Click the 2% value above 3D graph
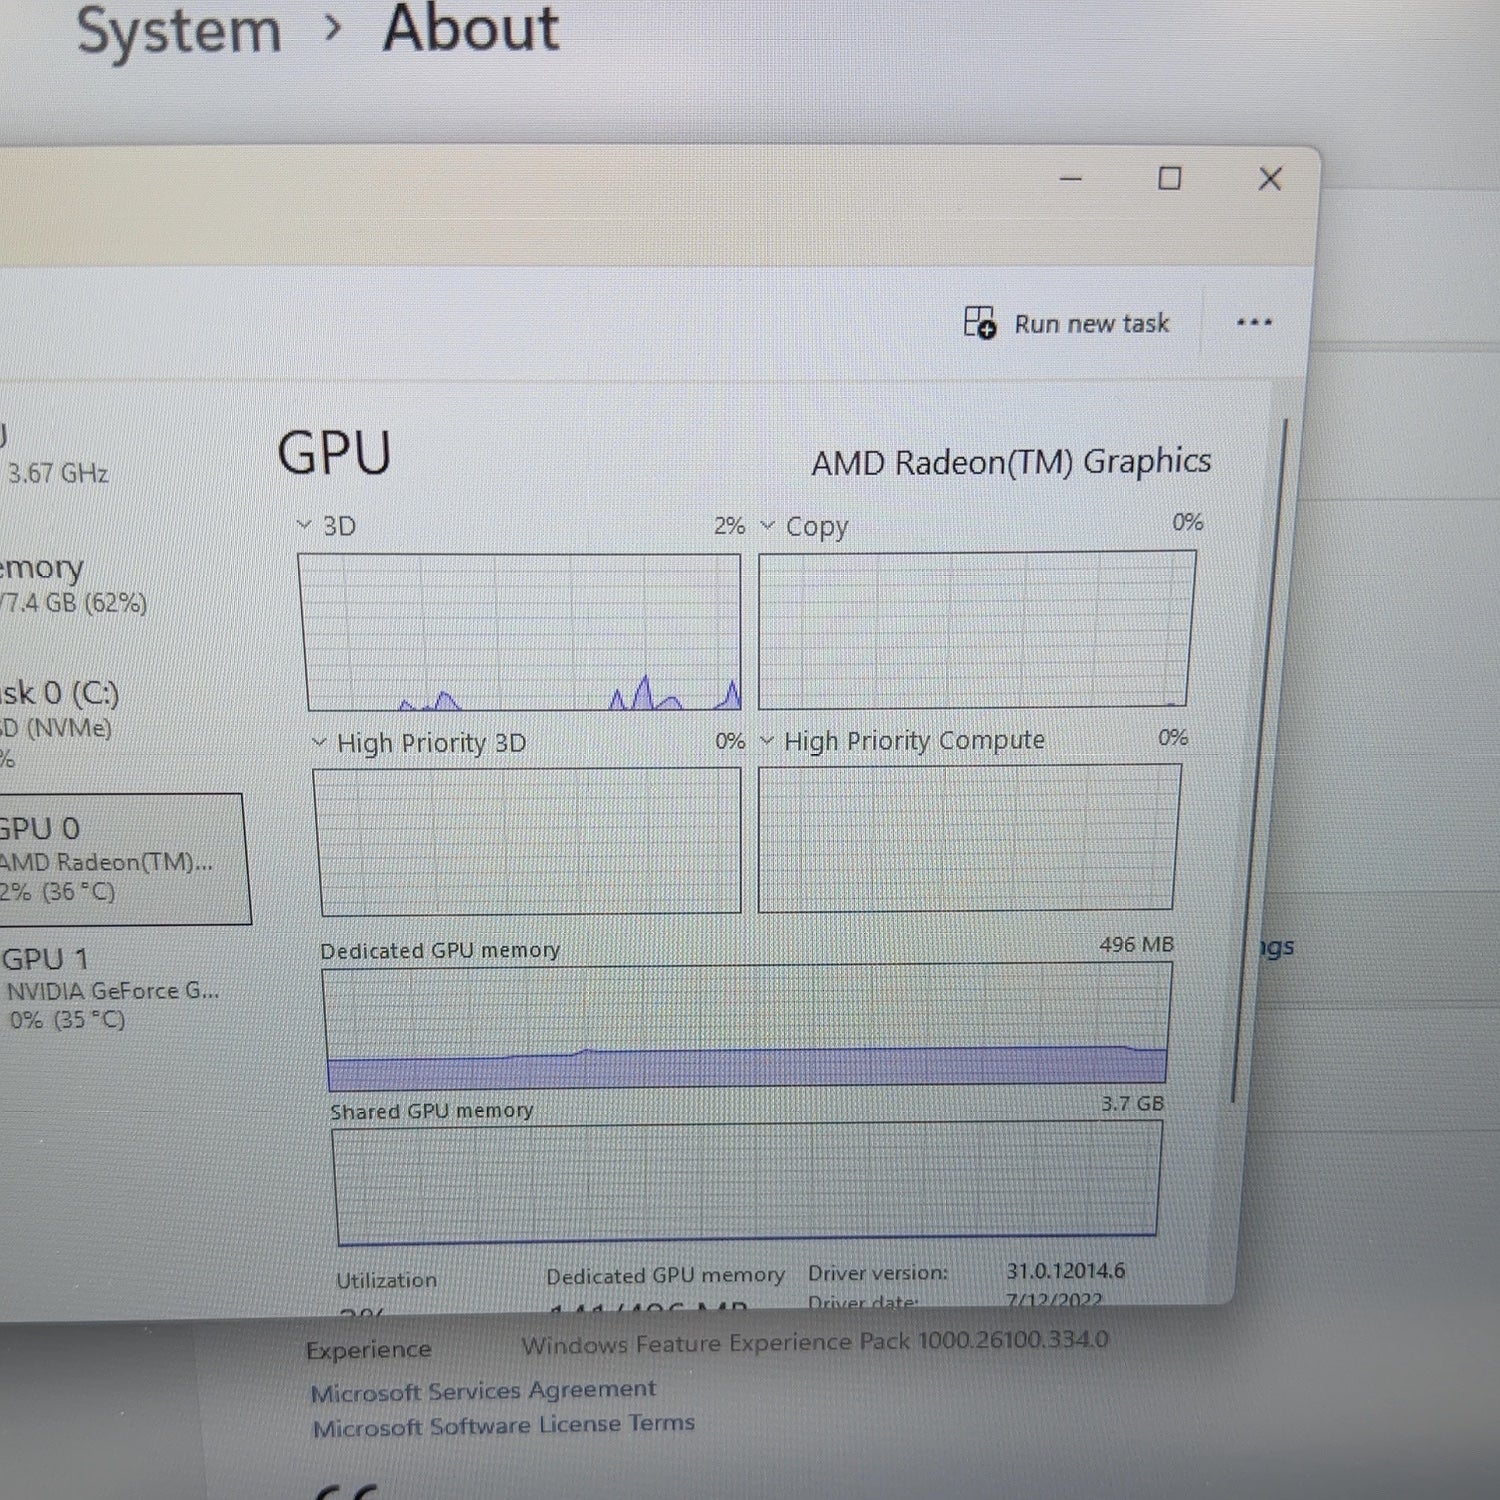The image size is (1500, 1500). click(729, 526)
